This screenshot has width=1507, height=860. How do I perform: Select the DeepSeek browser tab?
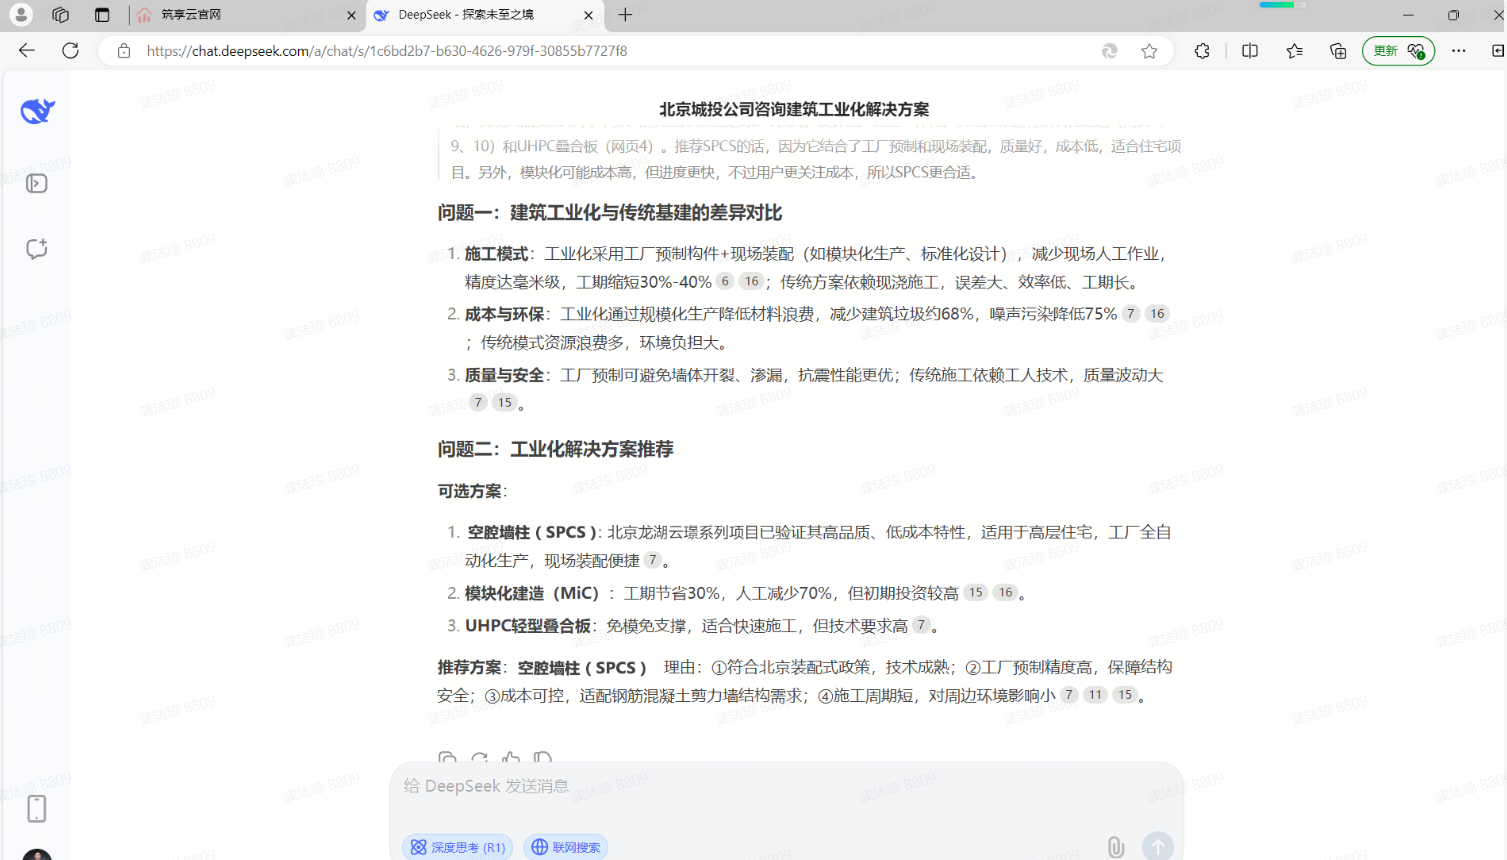(480, 15)
